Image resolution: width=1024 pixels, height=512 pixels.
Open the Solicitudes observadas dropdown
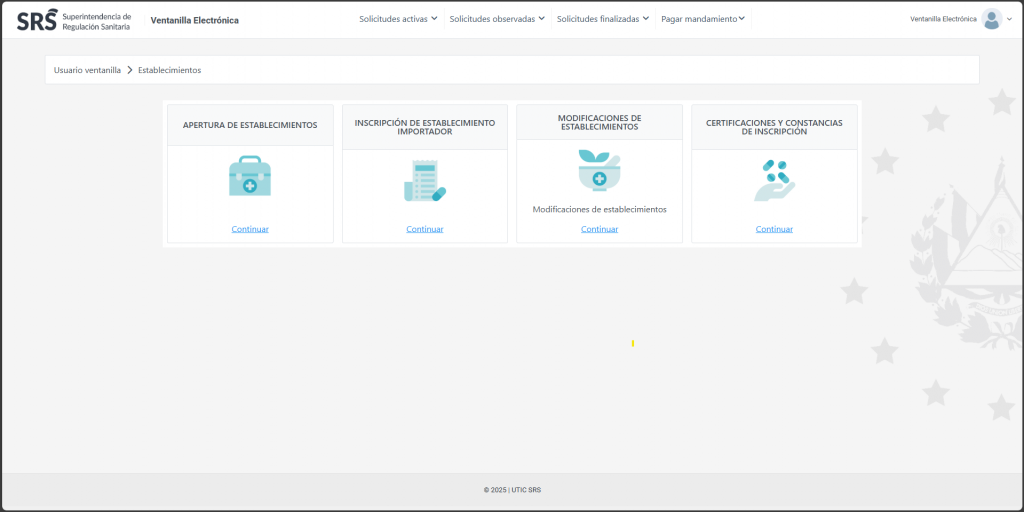tap(497, 19)
